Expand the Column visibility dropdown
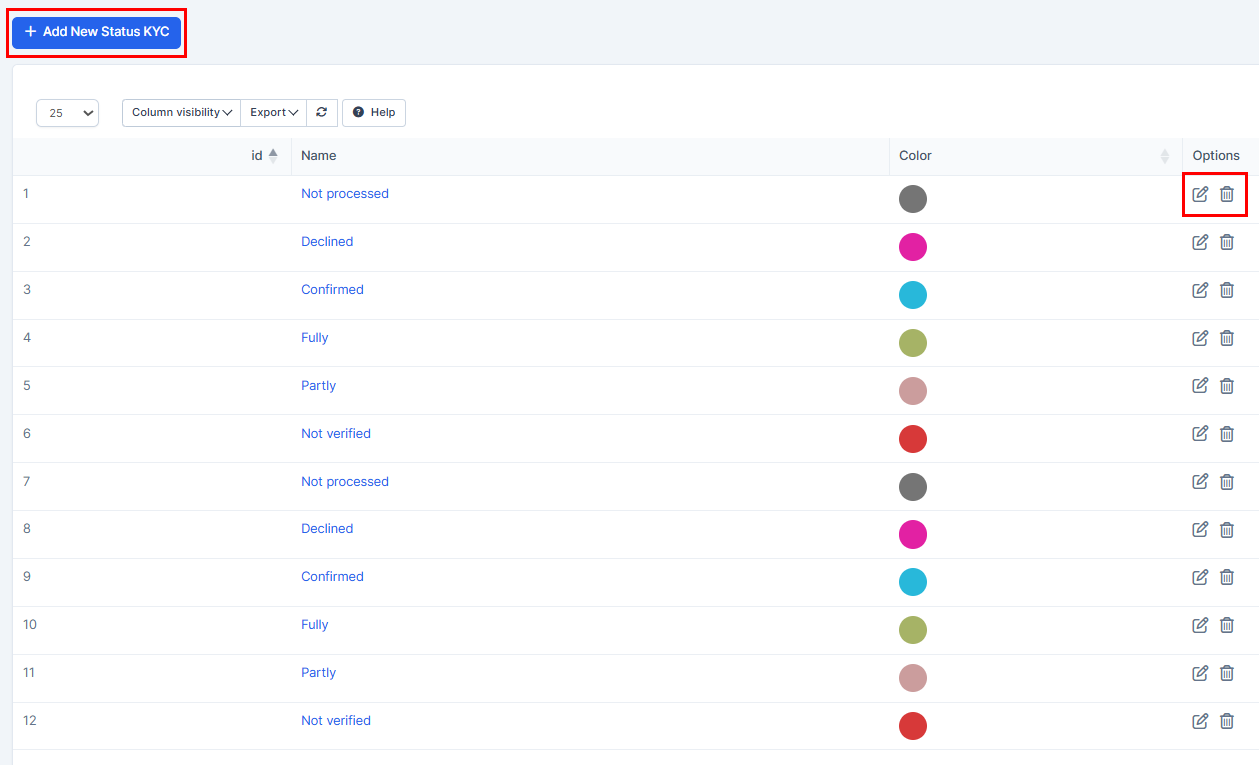 181,113
